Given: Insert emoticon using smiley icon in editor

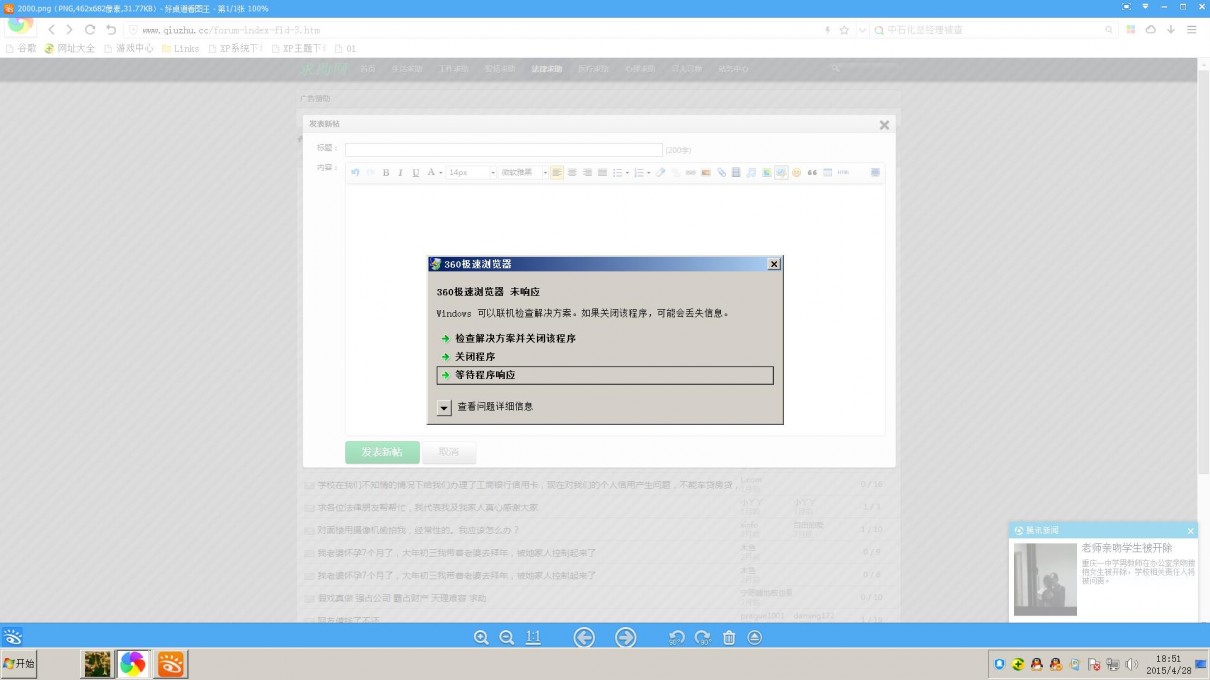Looking at the screenshot, I should tap(797, 173).
